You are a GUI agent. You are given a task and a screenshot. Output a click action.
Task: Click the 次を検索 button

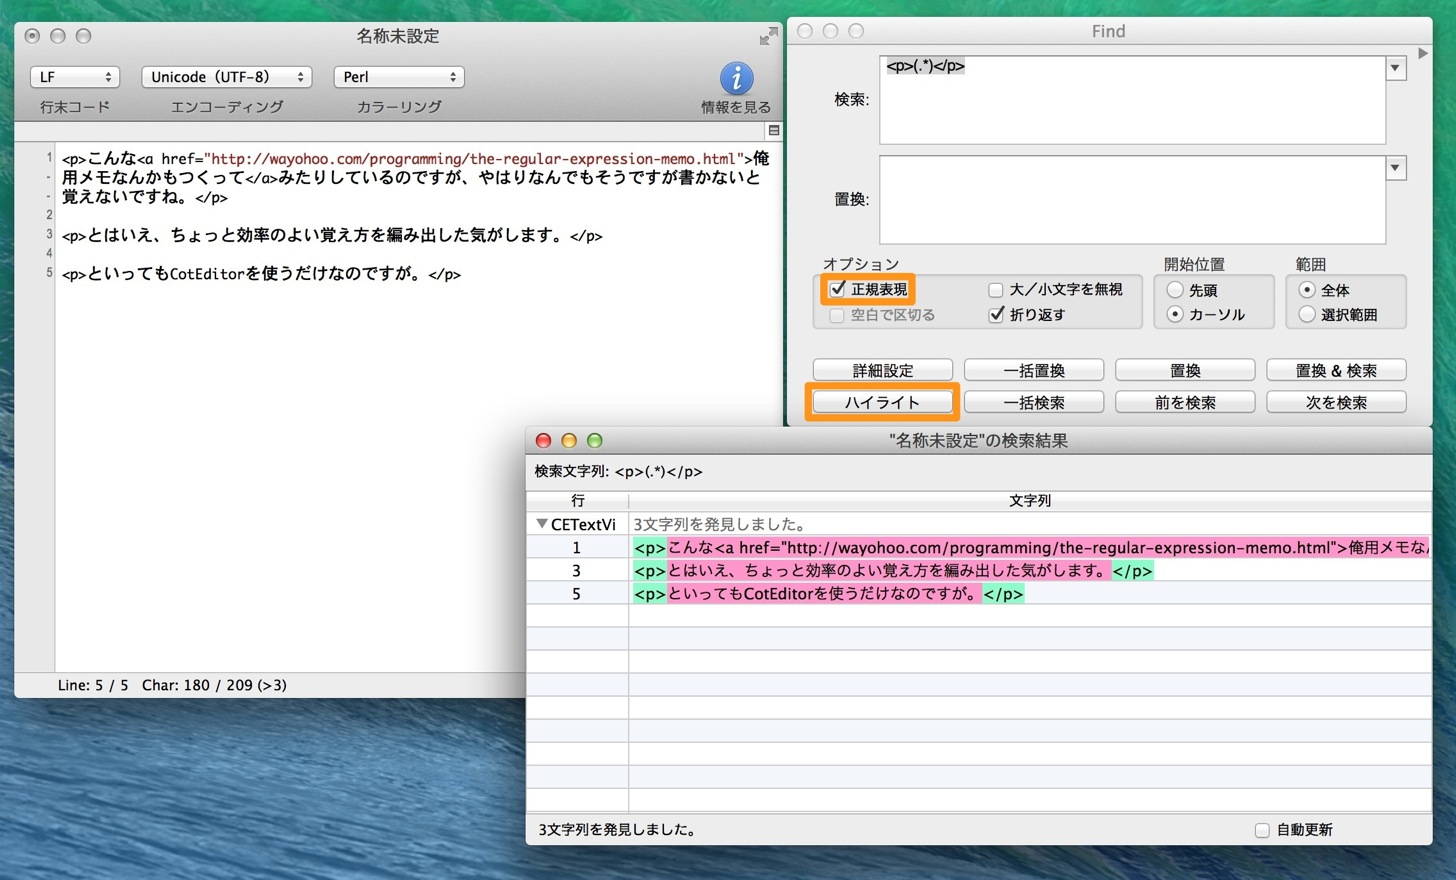pyautogui.click(x=1336, y=402)
